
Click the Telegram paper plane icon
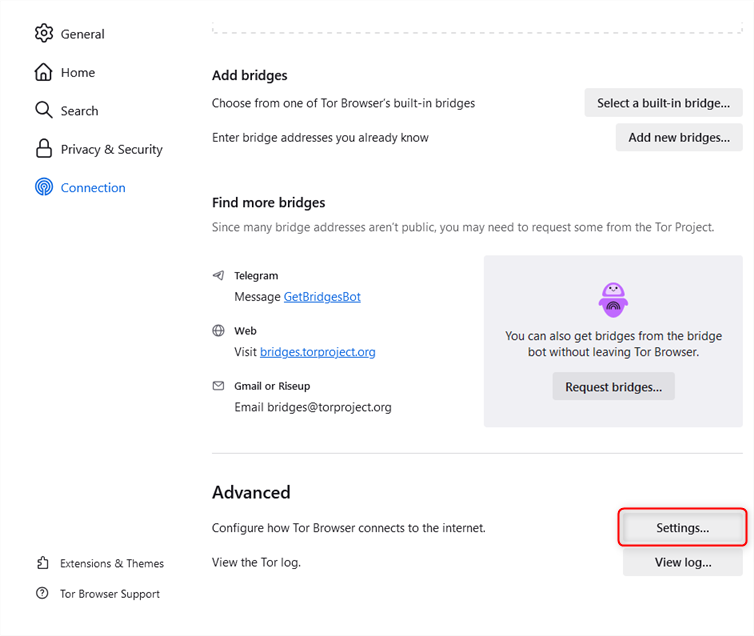[218, 275]
